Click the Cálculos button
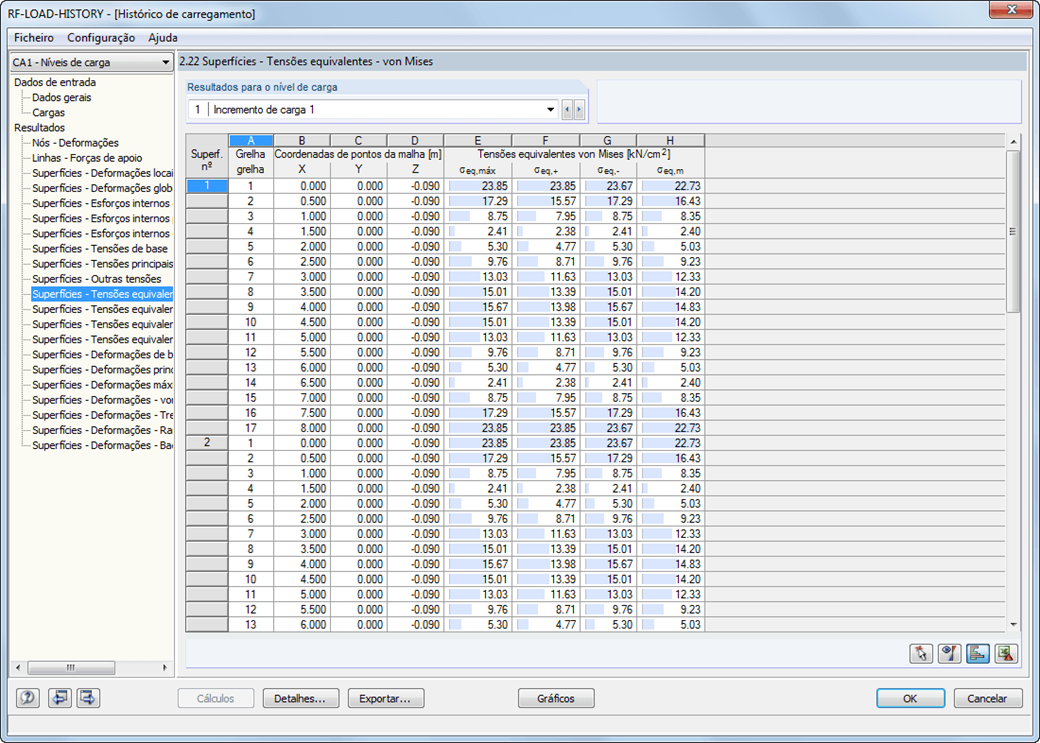Image resolution: width=1040 pixels, height=743 pixels. point(216,699)
